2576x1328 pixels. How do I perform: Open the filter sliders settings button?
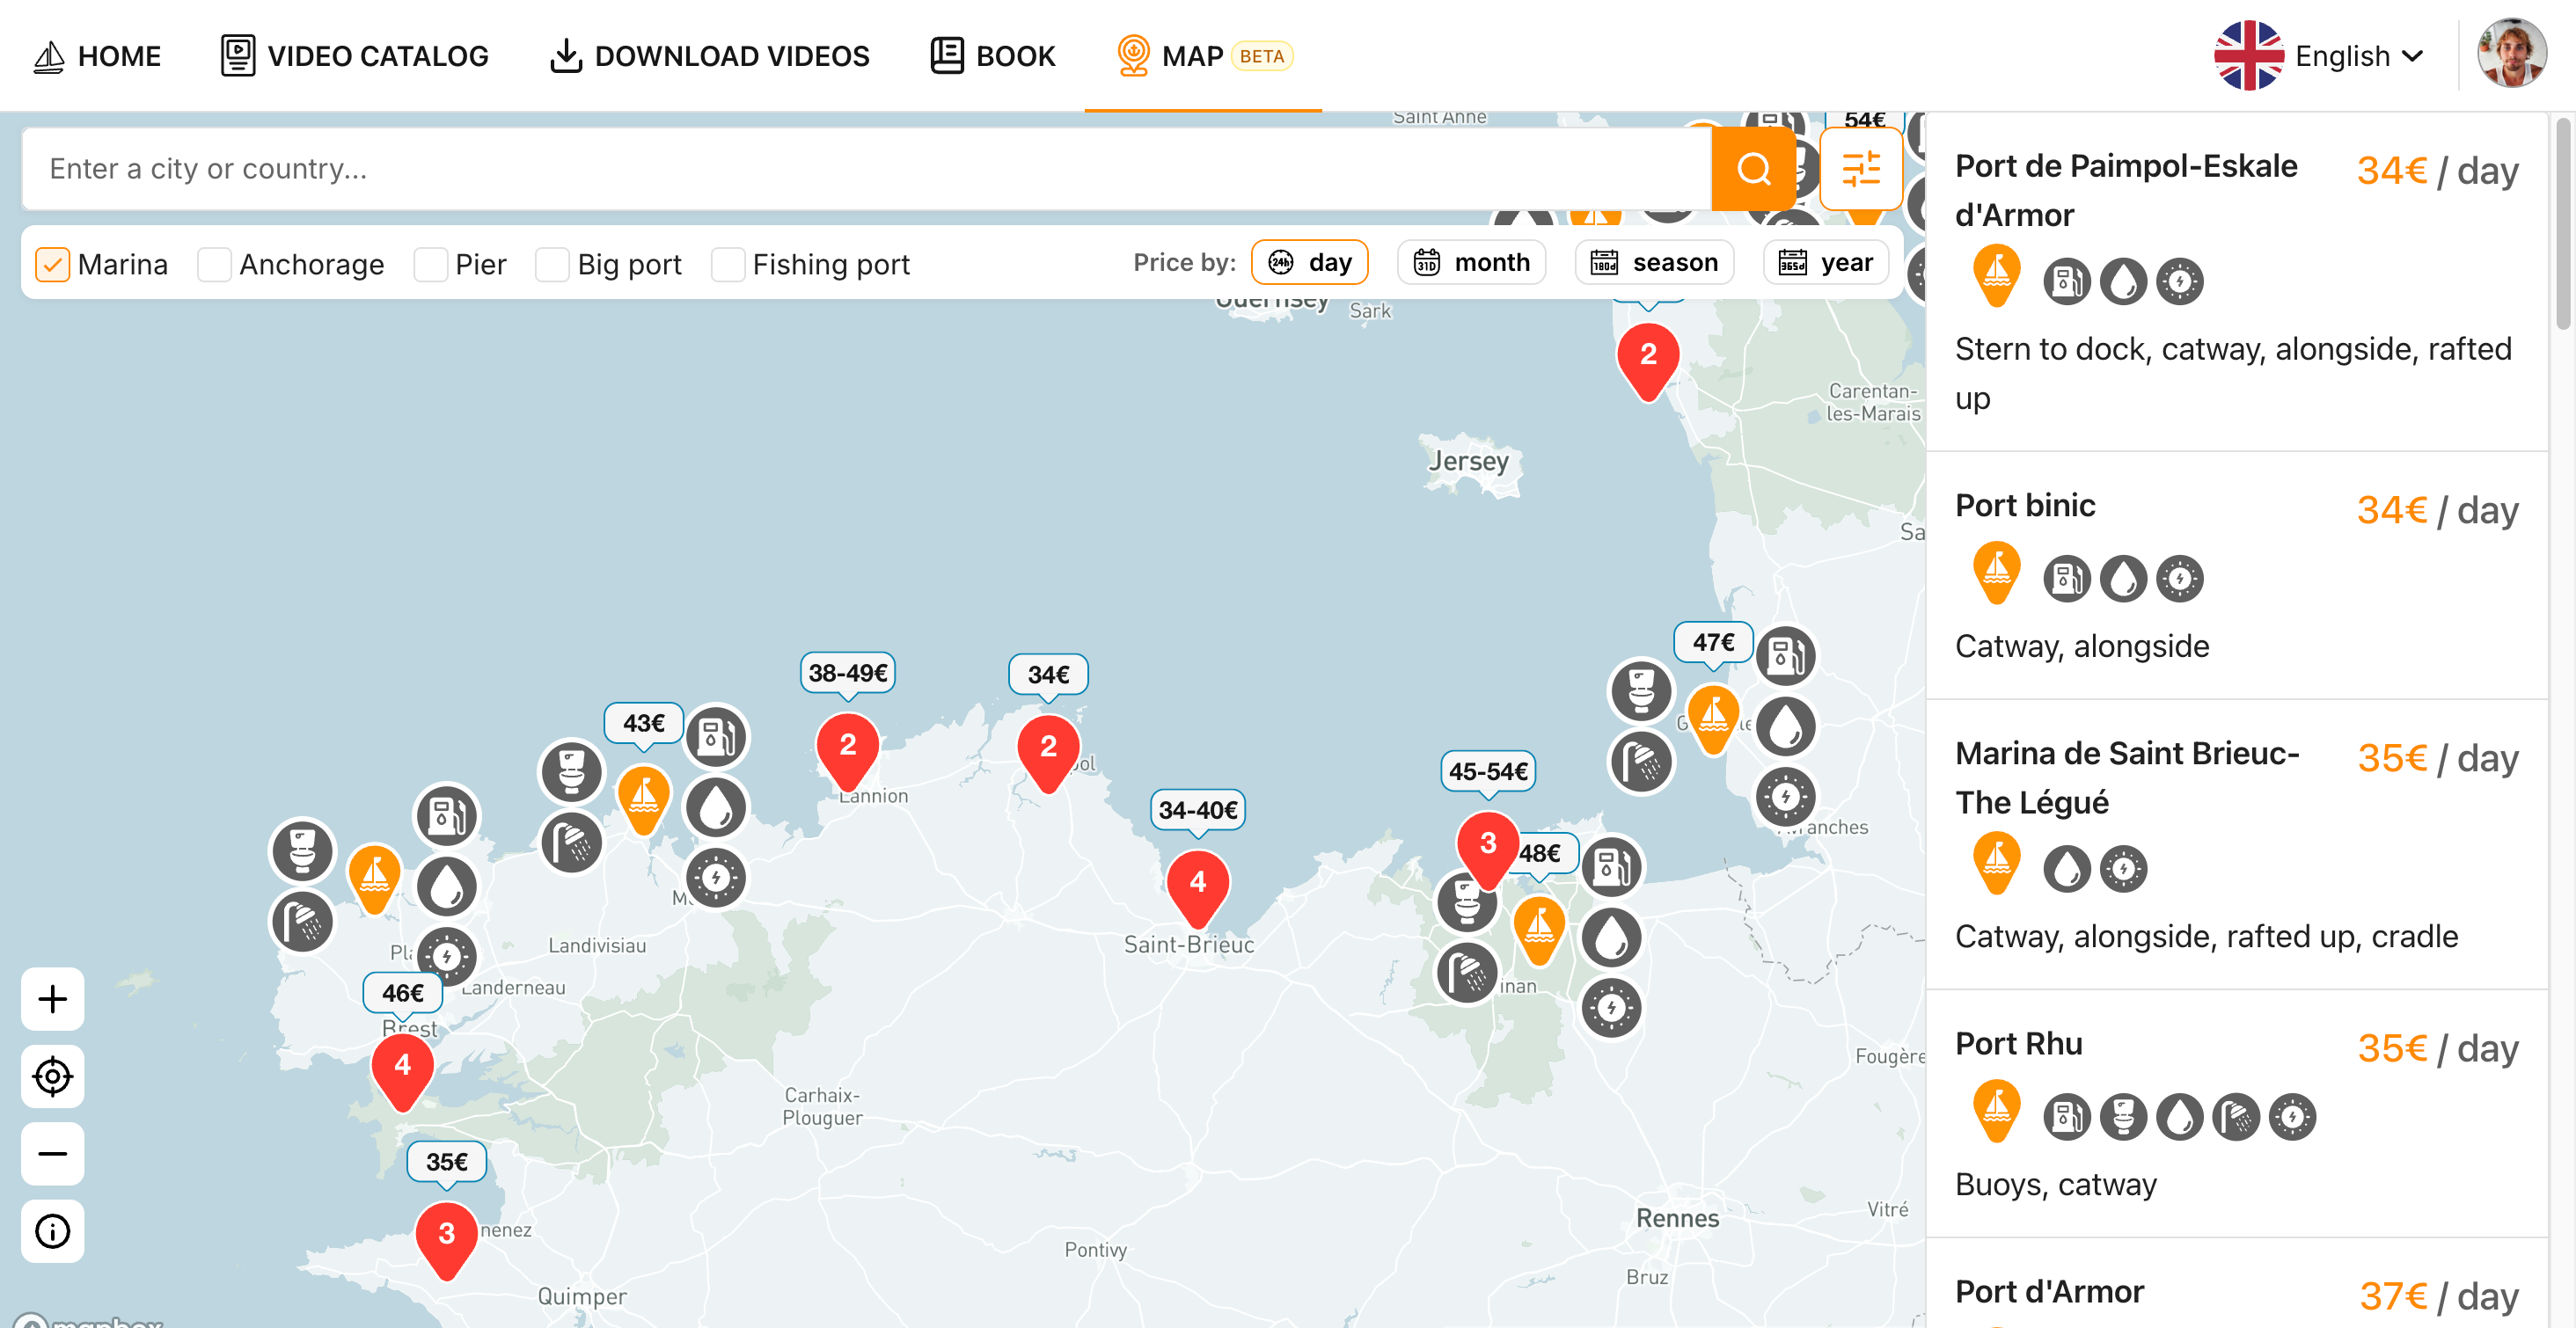(x=1860, y=169)
